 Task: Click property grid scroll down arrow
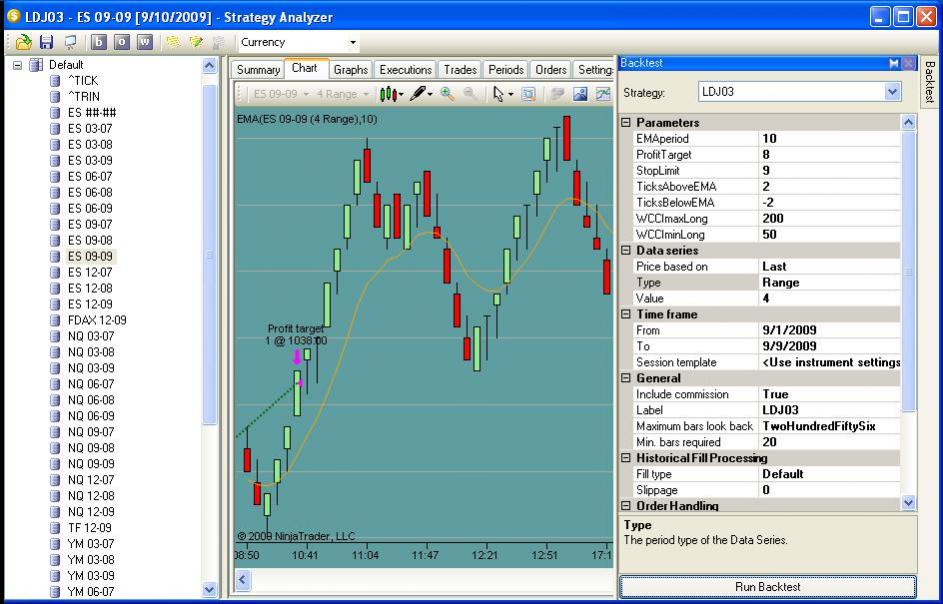908,502
